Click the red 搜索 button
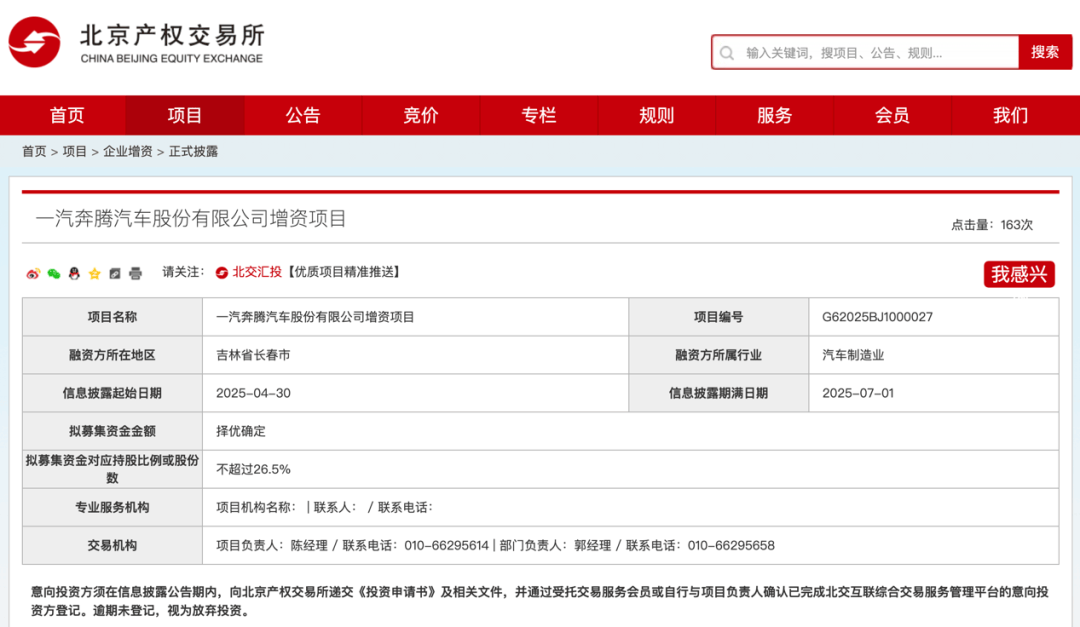 coord(1045,52)
